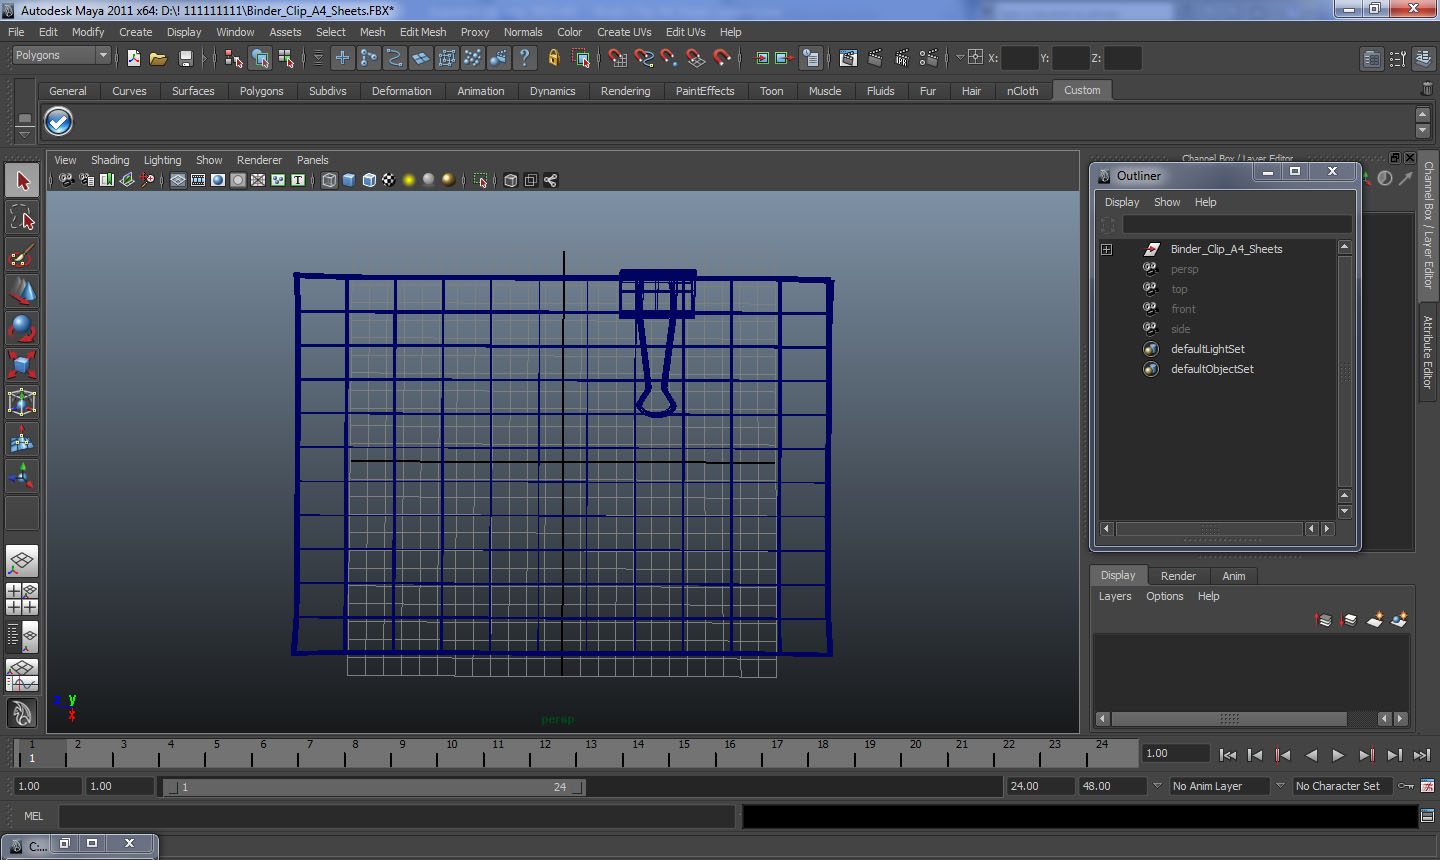Screen dimensions: 1440x860
Task: Start IPR render icon
Action: (x=902, y=58)
